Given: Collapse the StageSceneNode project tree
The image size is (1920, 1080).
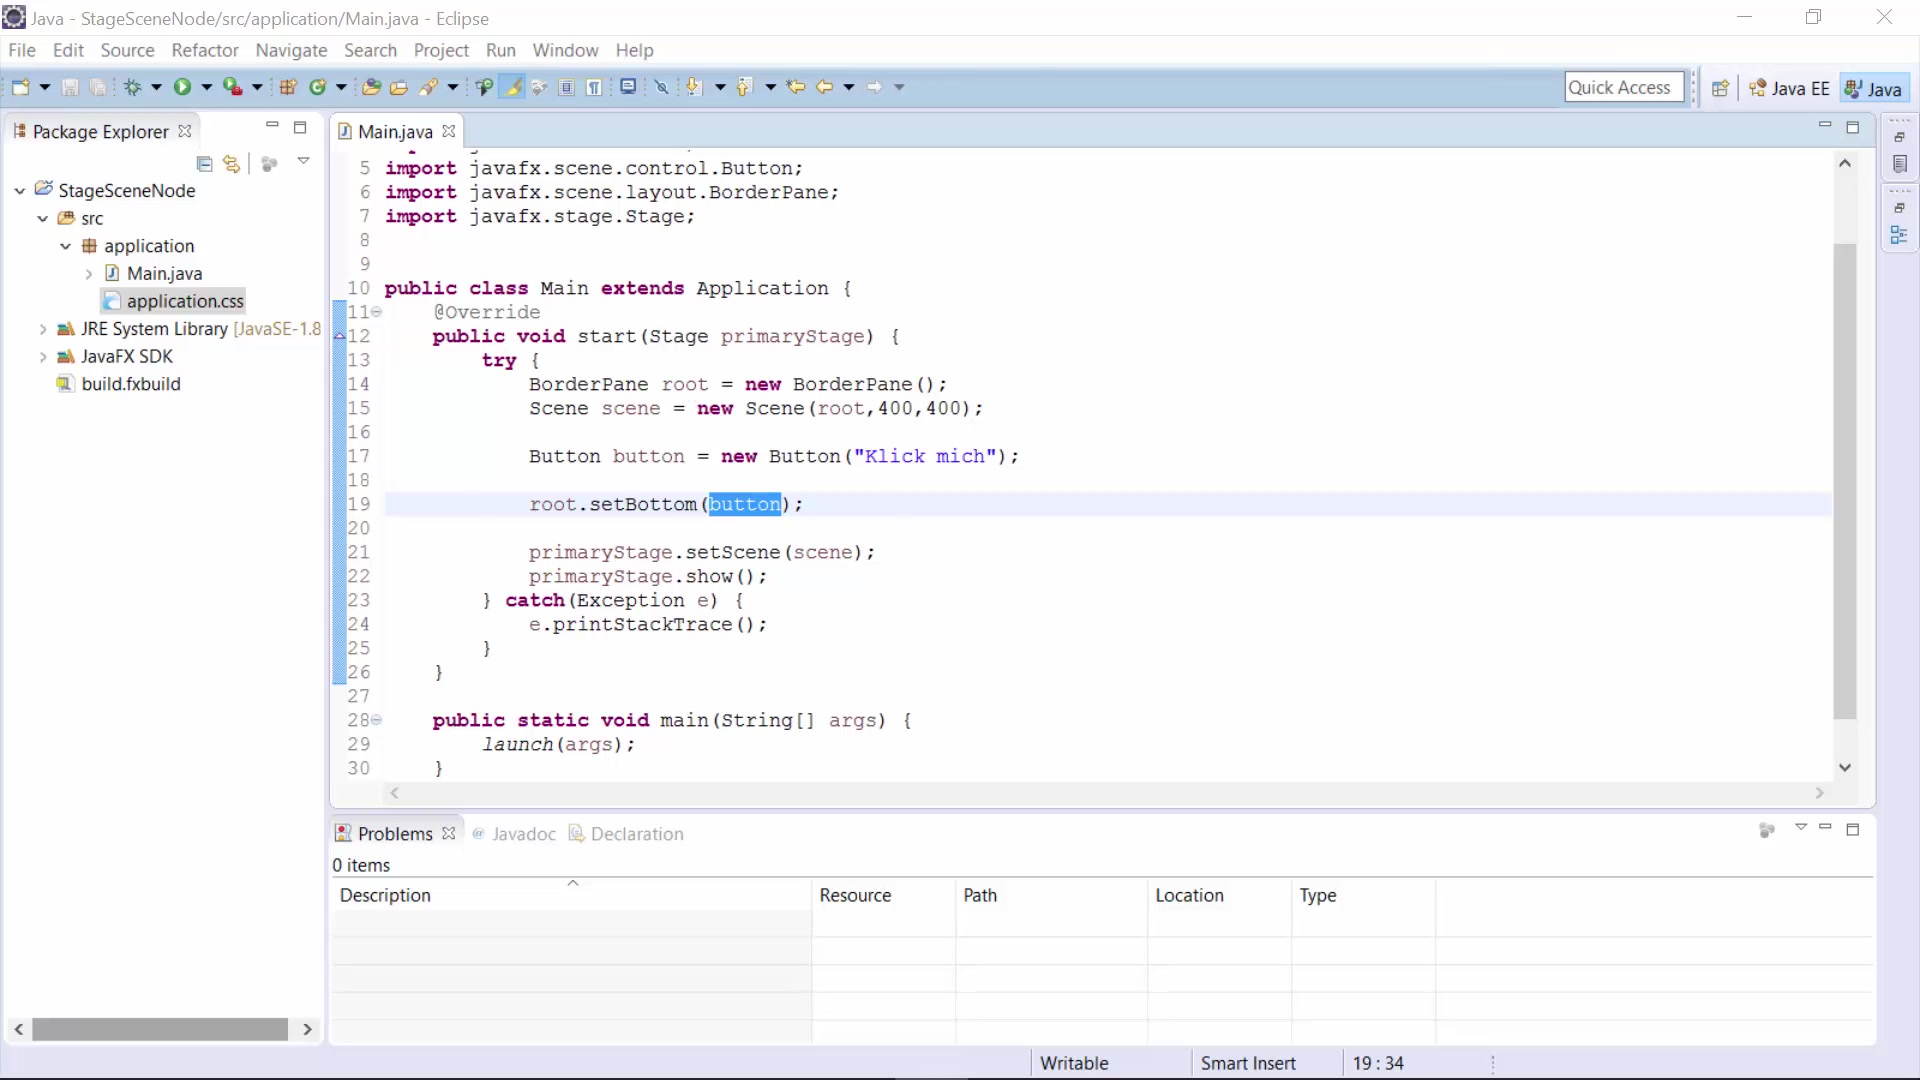Looking at the screenshot, I should pyautogui.click(x=20, y=190).
